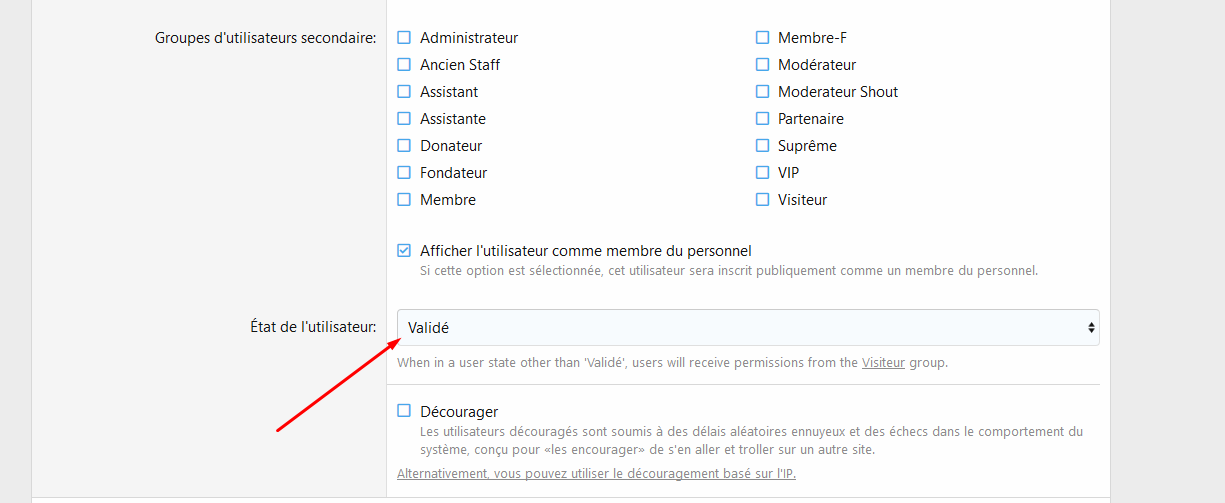Enable the VIP group checkbox
The width and height of the screenshot is (1225, 503).
point(762,173)
